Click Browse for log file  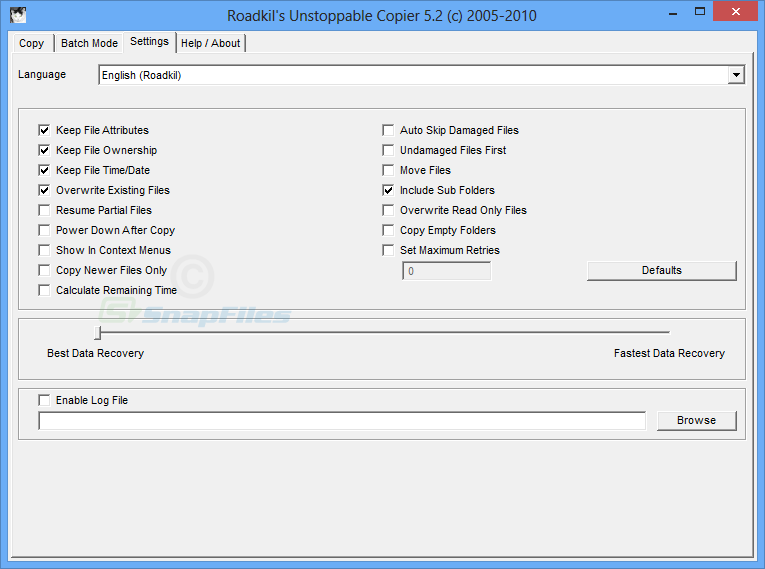(x=696, y=421)
